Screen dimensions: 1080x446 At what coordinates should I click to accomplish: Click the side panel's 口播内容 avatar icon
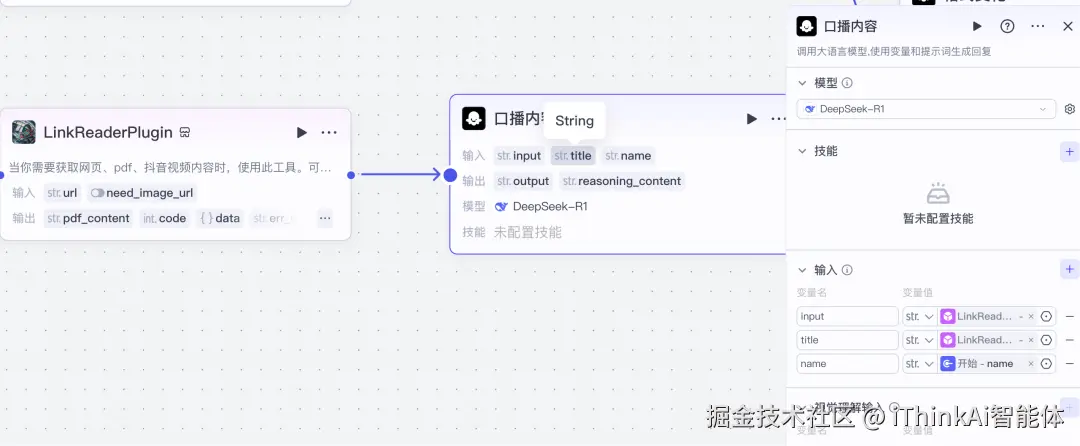[x=807, y=26]
